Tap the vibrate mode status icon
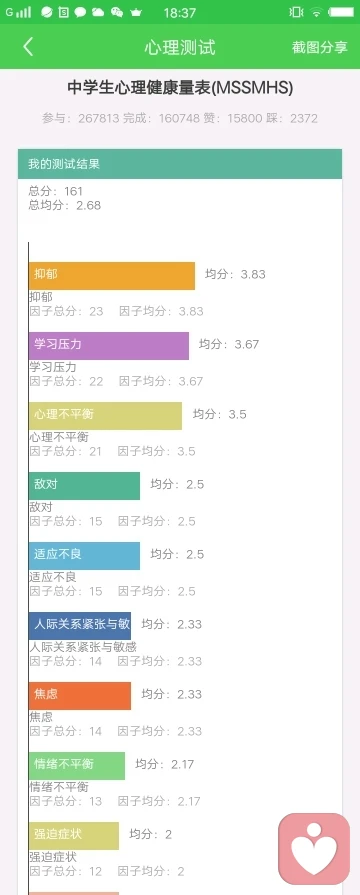Viewport: 360px width, 895px height. coord(296,12)
